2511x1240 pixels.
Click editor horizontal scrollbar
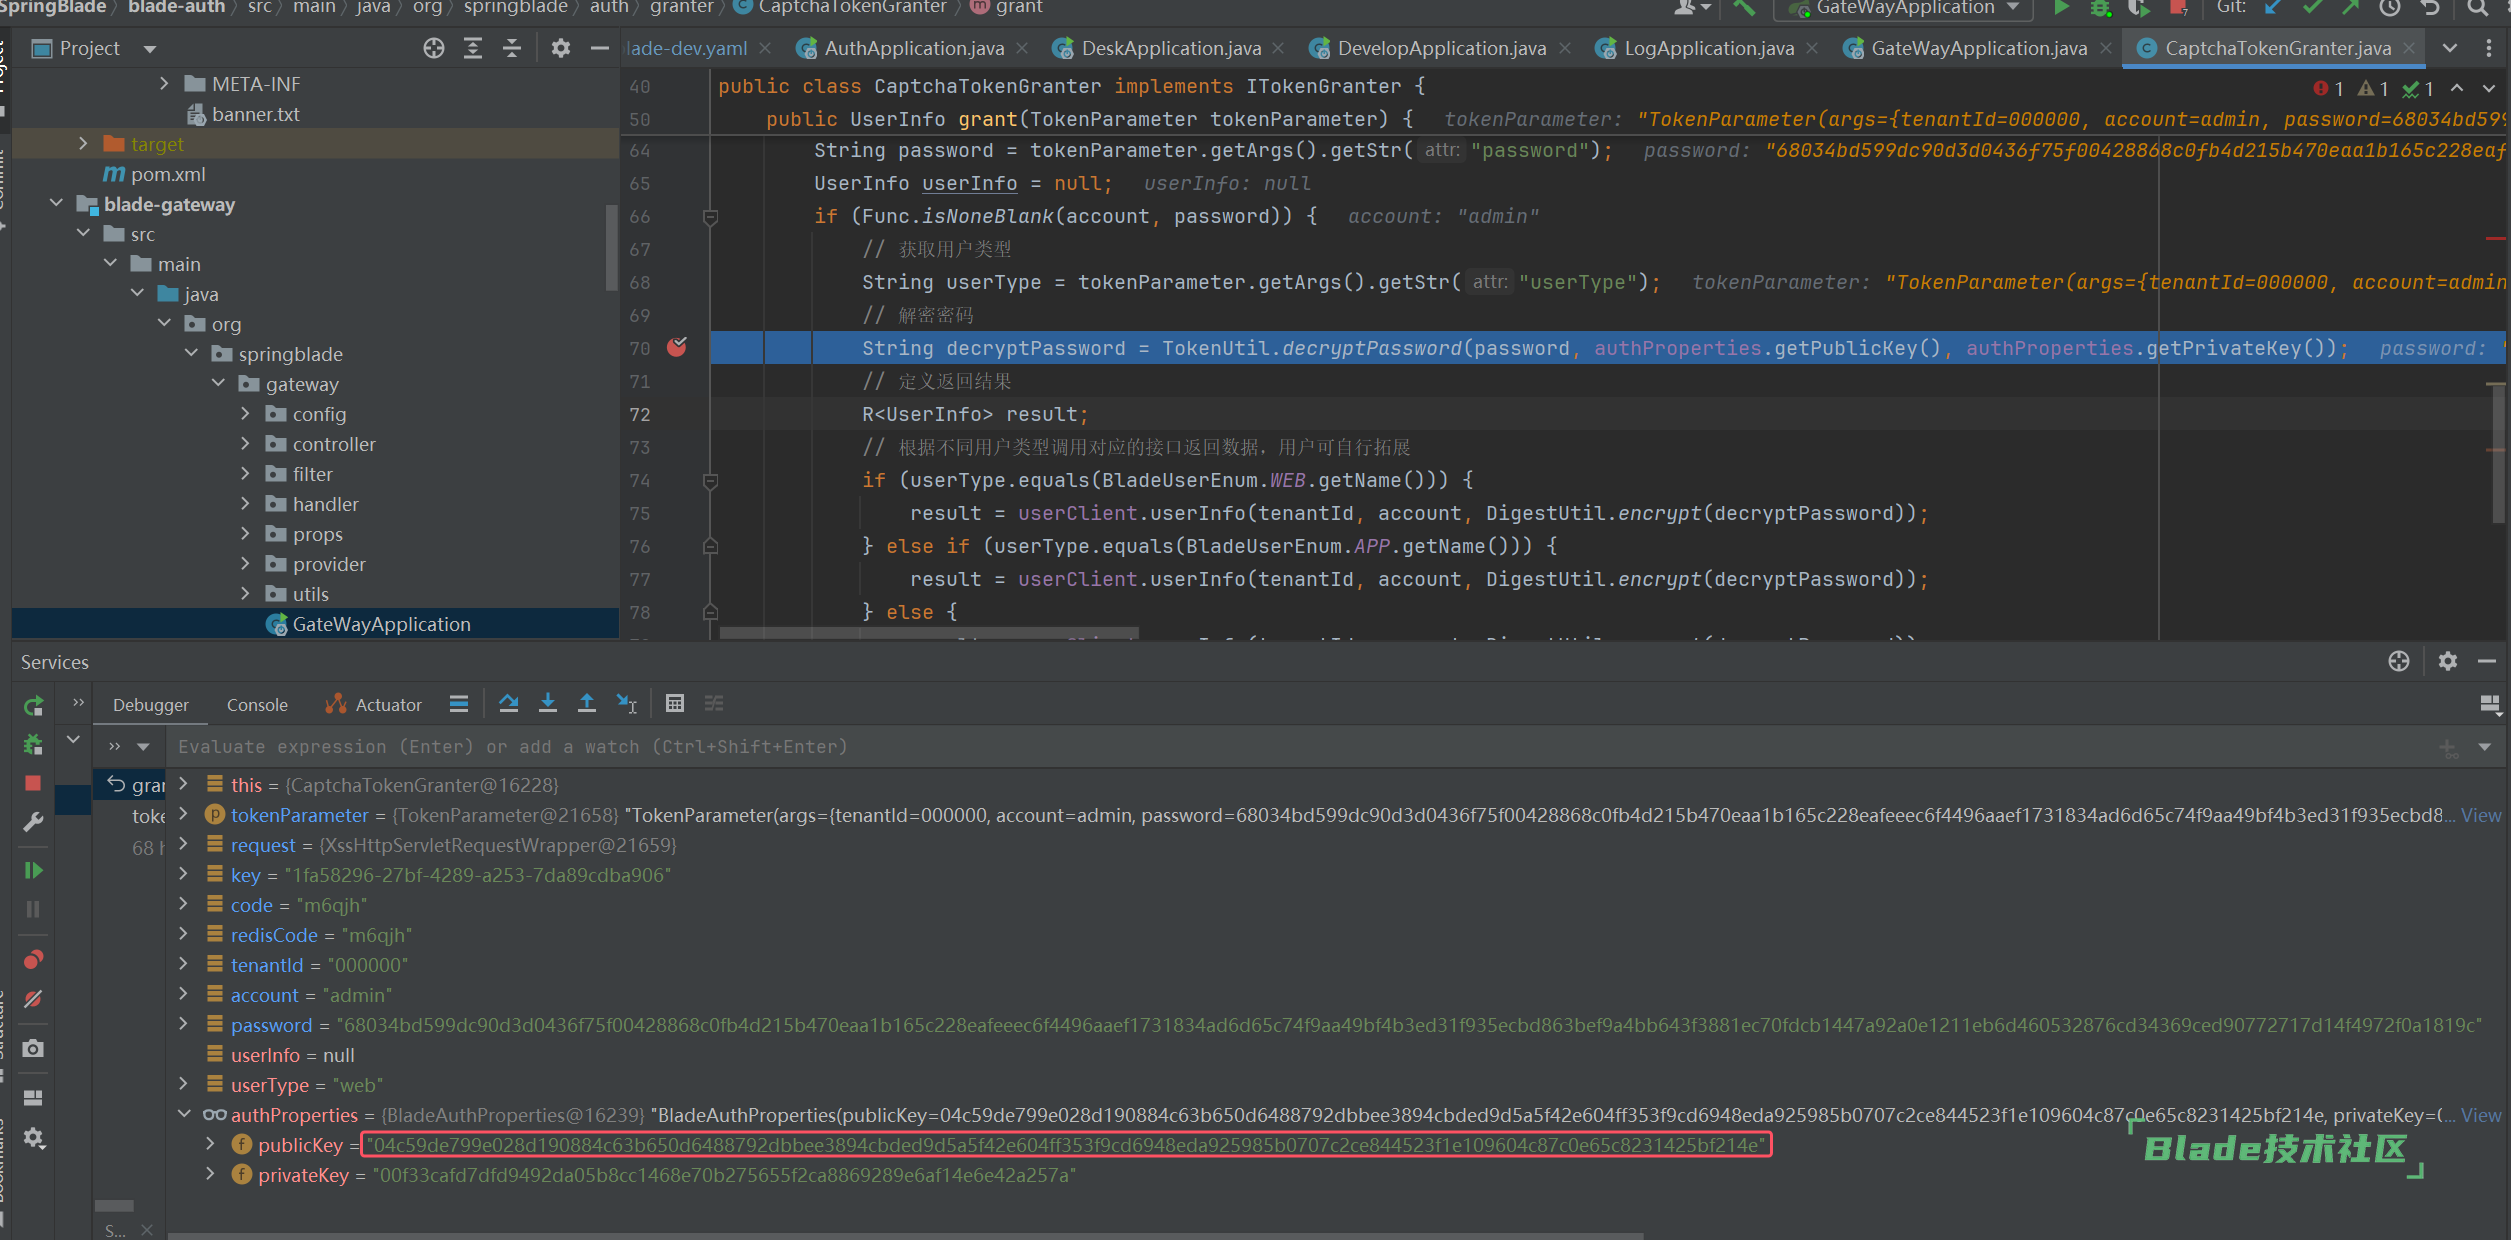click(929, 634)
